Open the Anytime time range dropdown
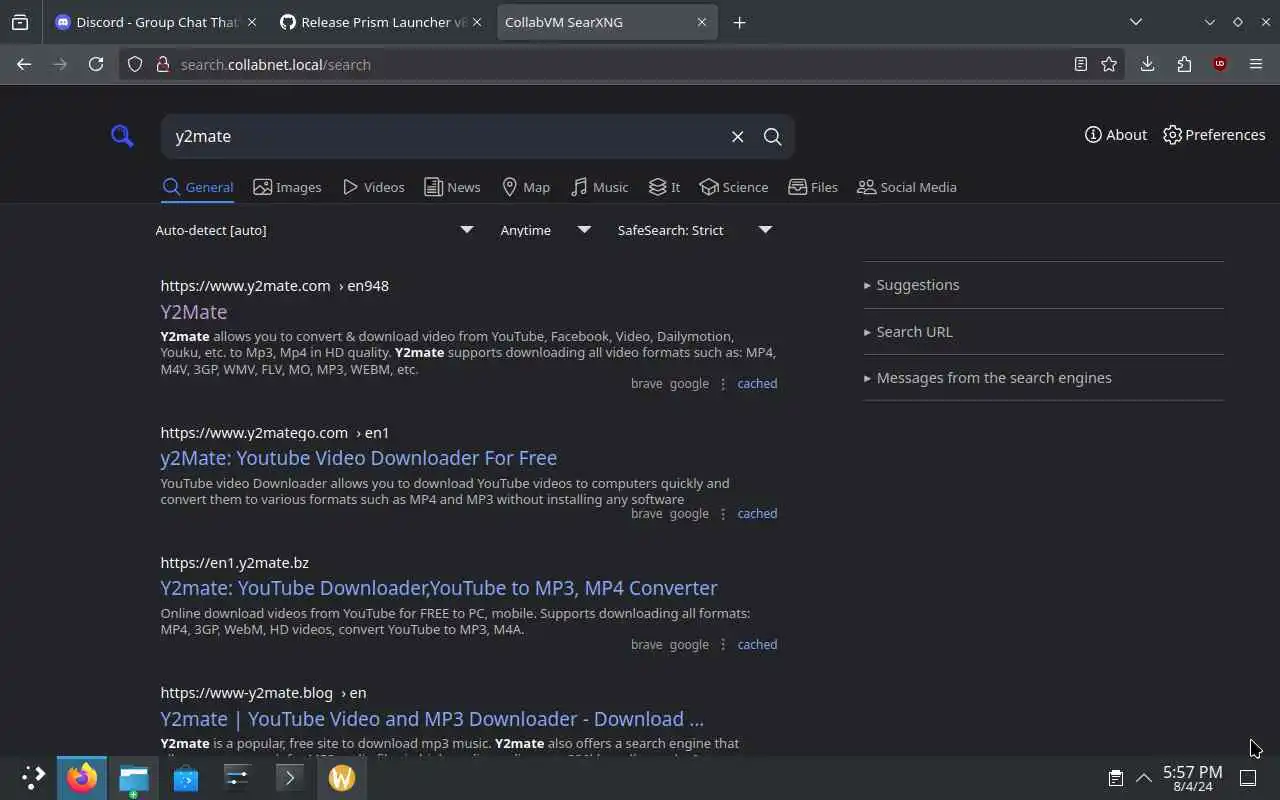The width and height of the screenshot is (1280, 800). [546, 230]
